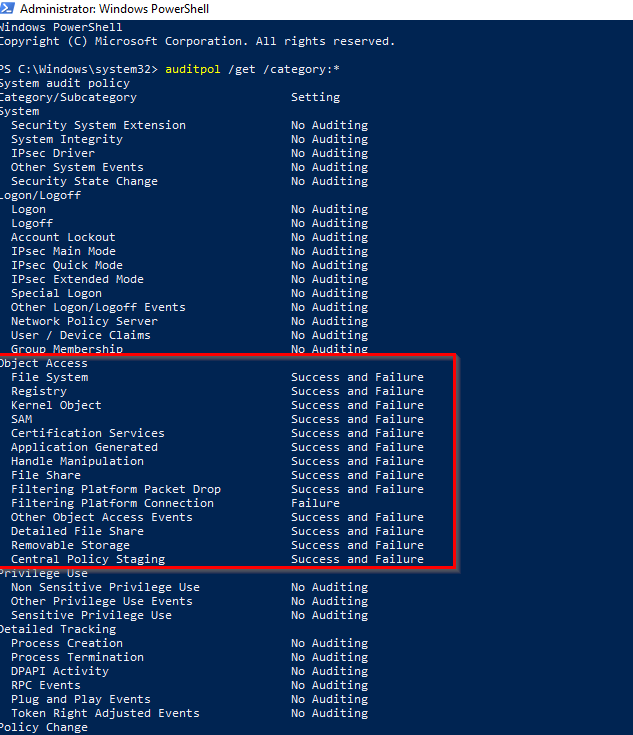Click the 'Other Logon/Logoff Events' row label
This screenshot has width=633, height=735.
[x=98, y=308]
